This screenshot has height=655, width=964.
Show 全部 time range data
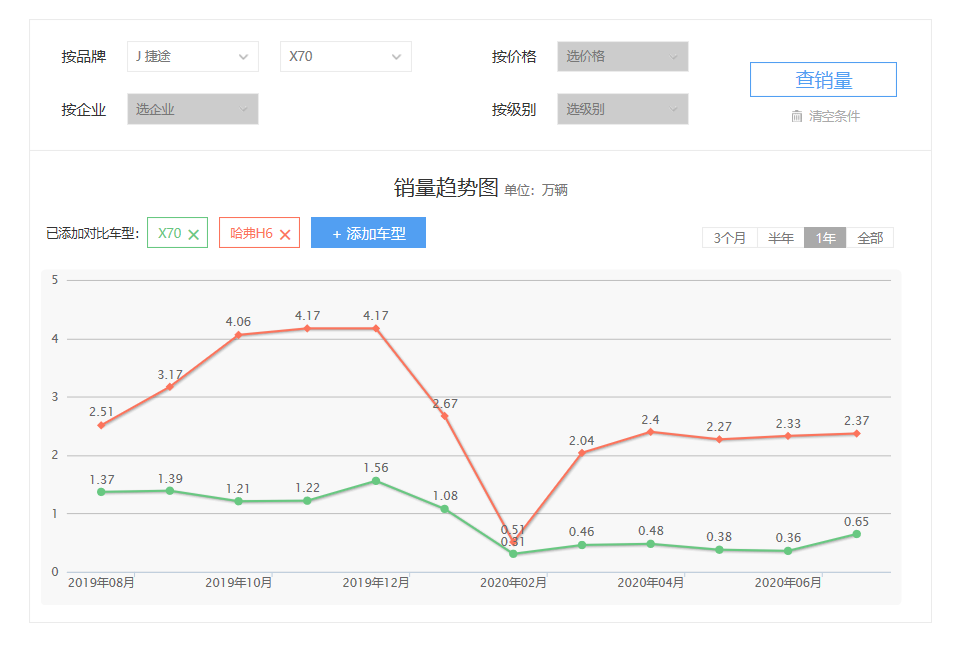pyautogui.click(x=870, y=238)
